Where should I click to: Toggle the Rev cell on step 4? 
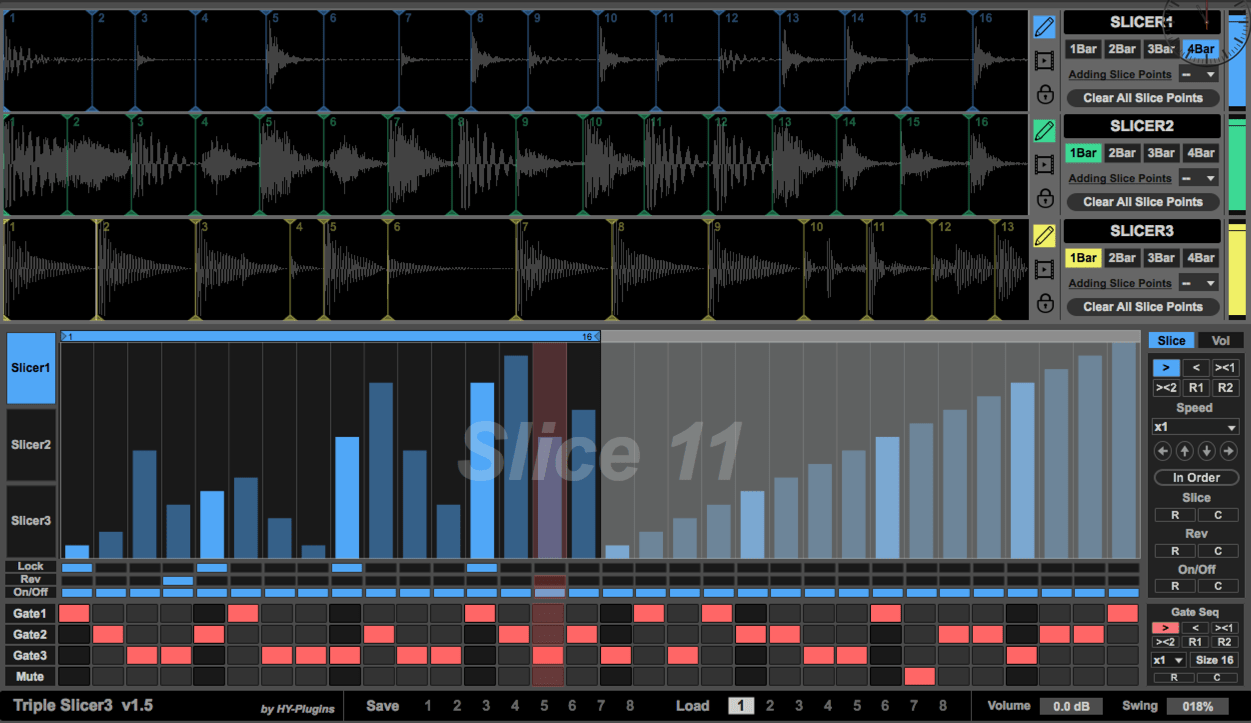[x=178, y=580]
